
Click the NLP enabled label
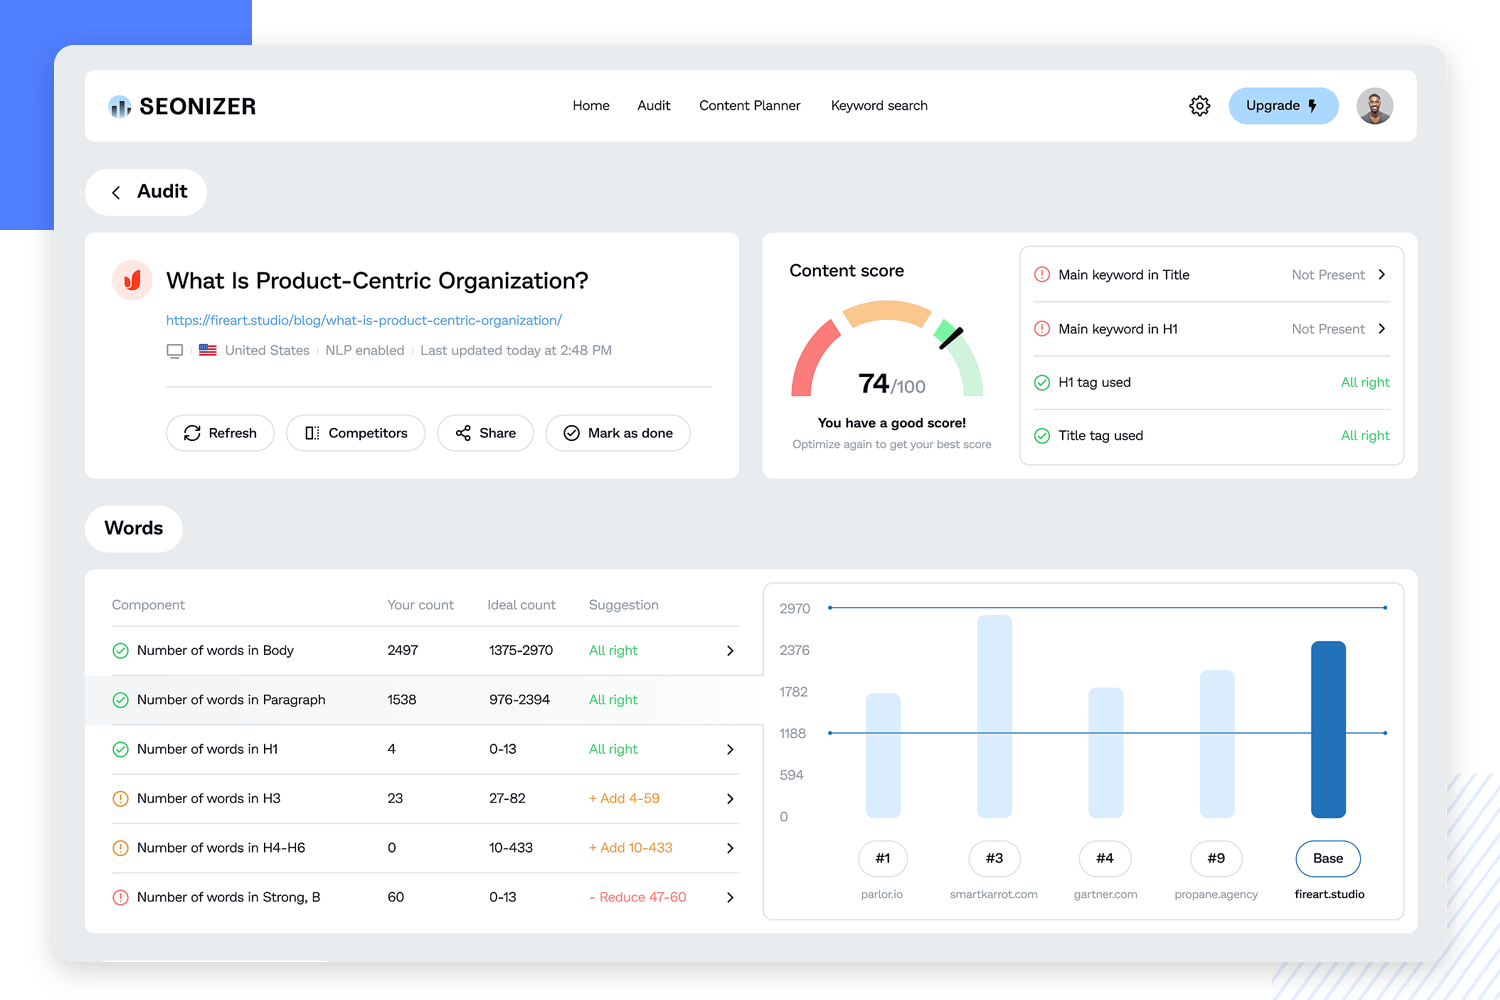pos(365,351)
